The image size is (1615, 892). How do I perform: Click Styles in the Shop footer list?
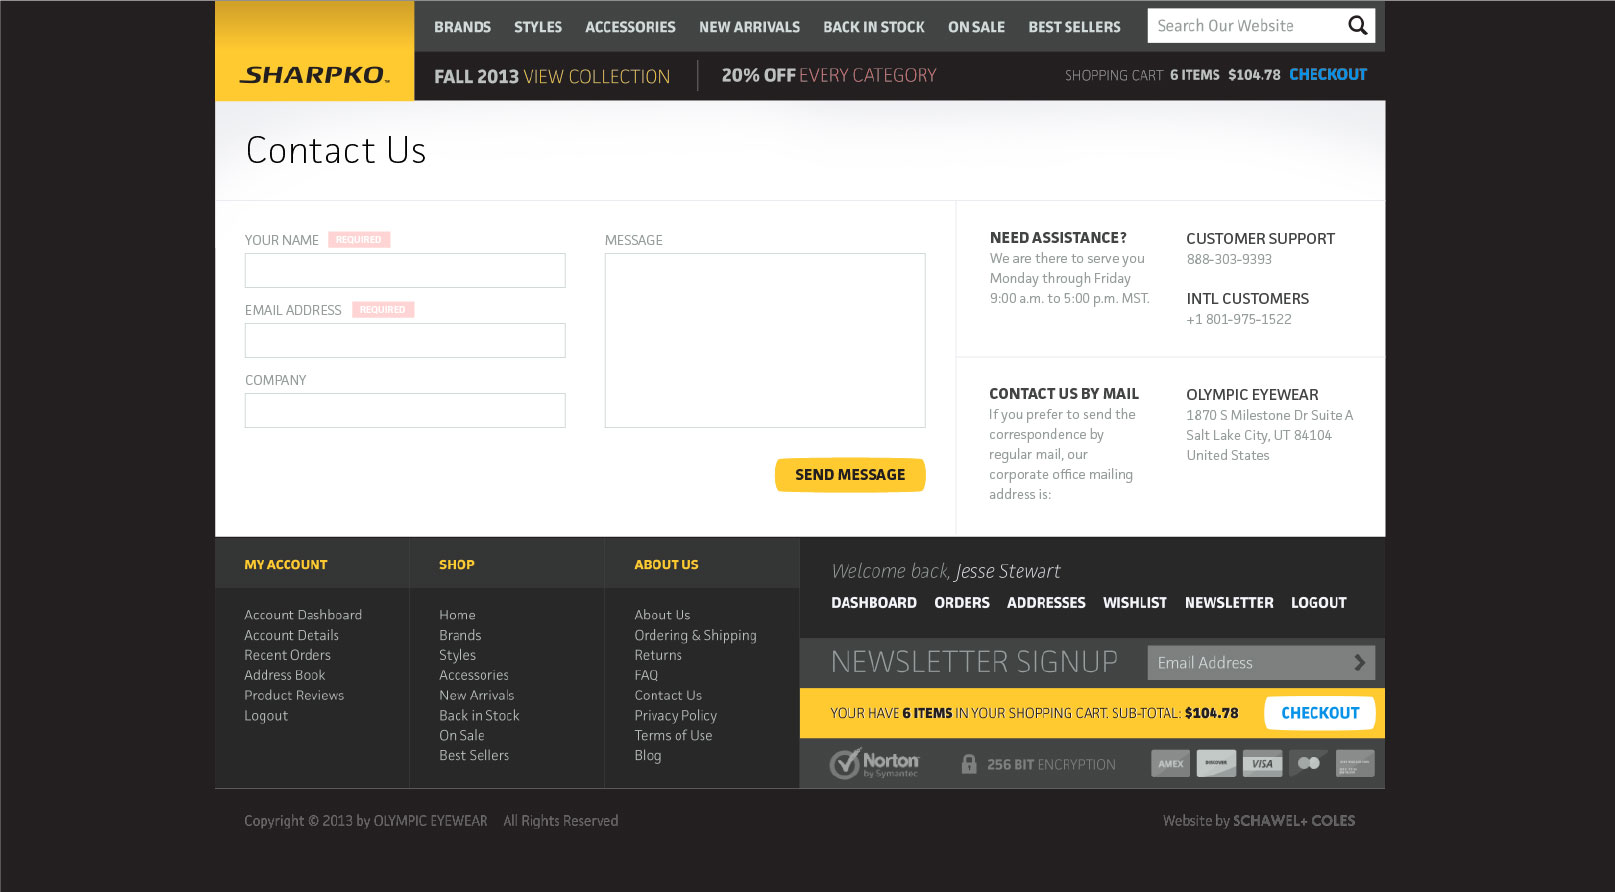click(x=457, y=655)
